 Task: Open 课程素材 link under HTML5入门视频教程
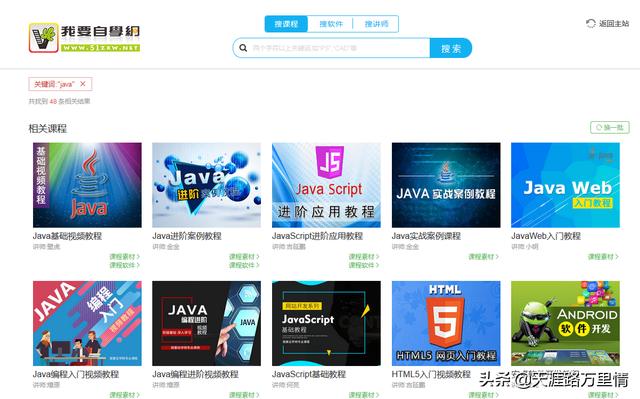483,395
